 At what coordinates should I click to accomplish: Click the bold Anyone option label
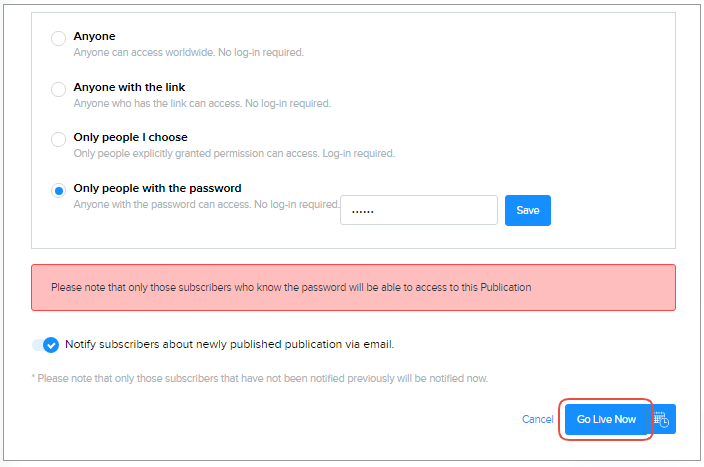(94, 36)
